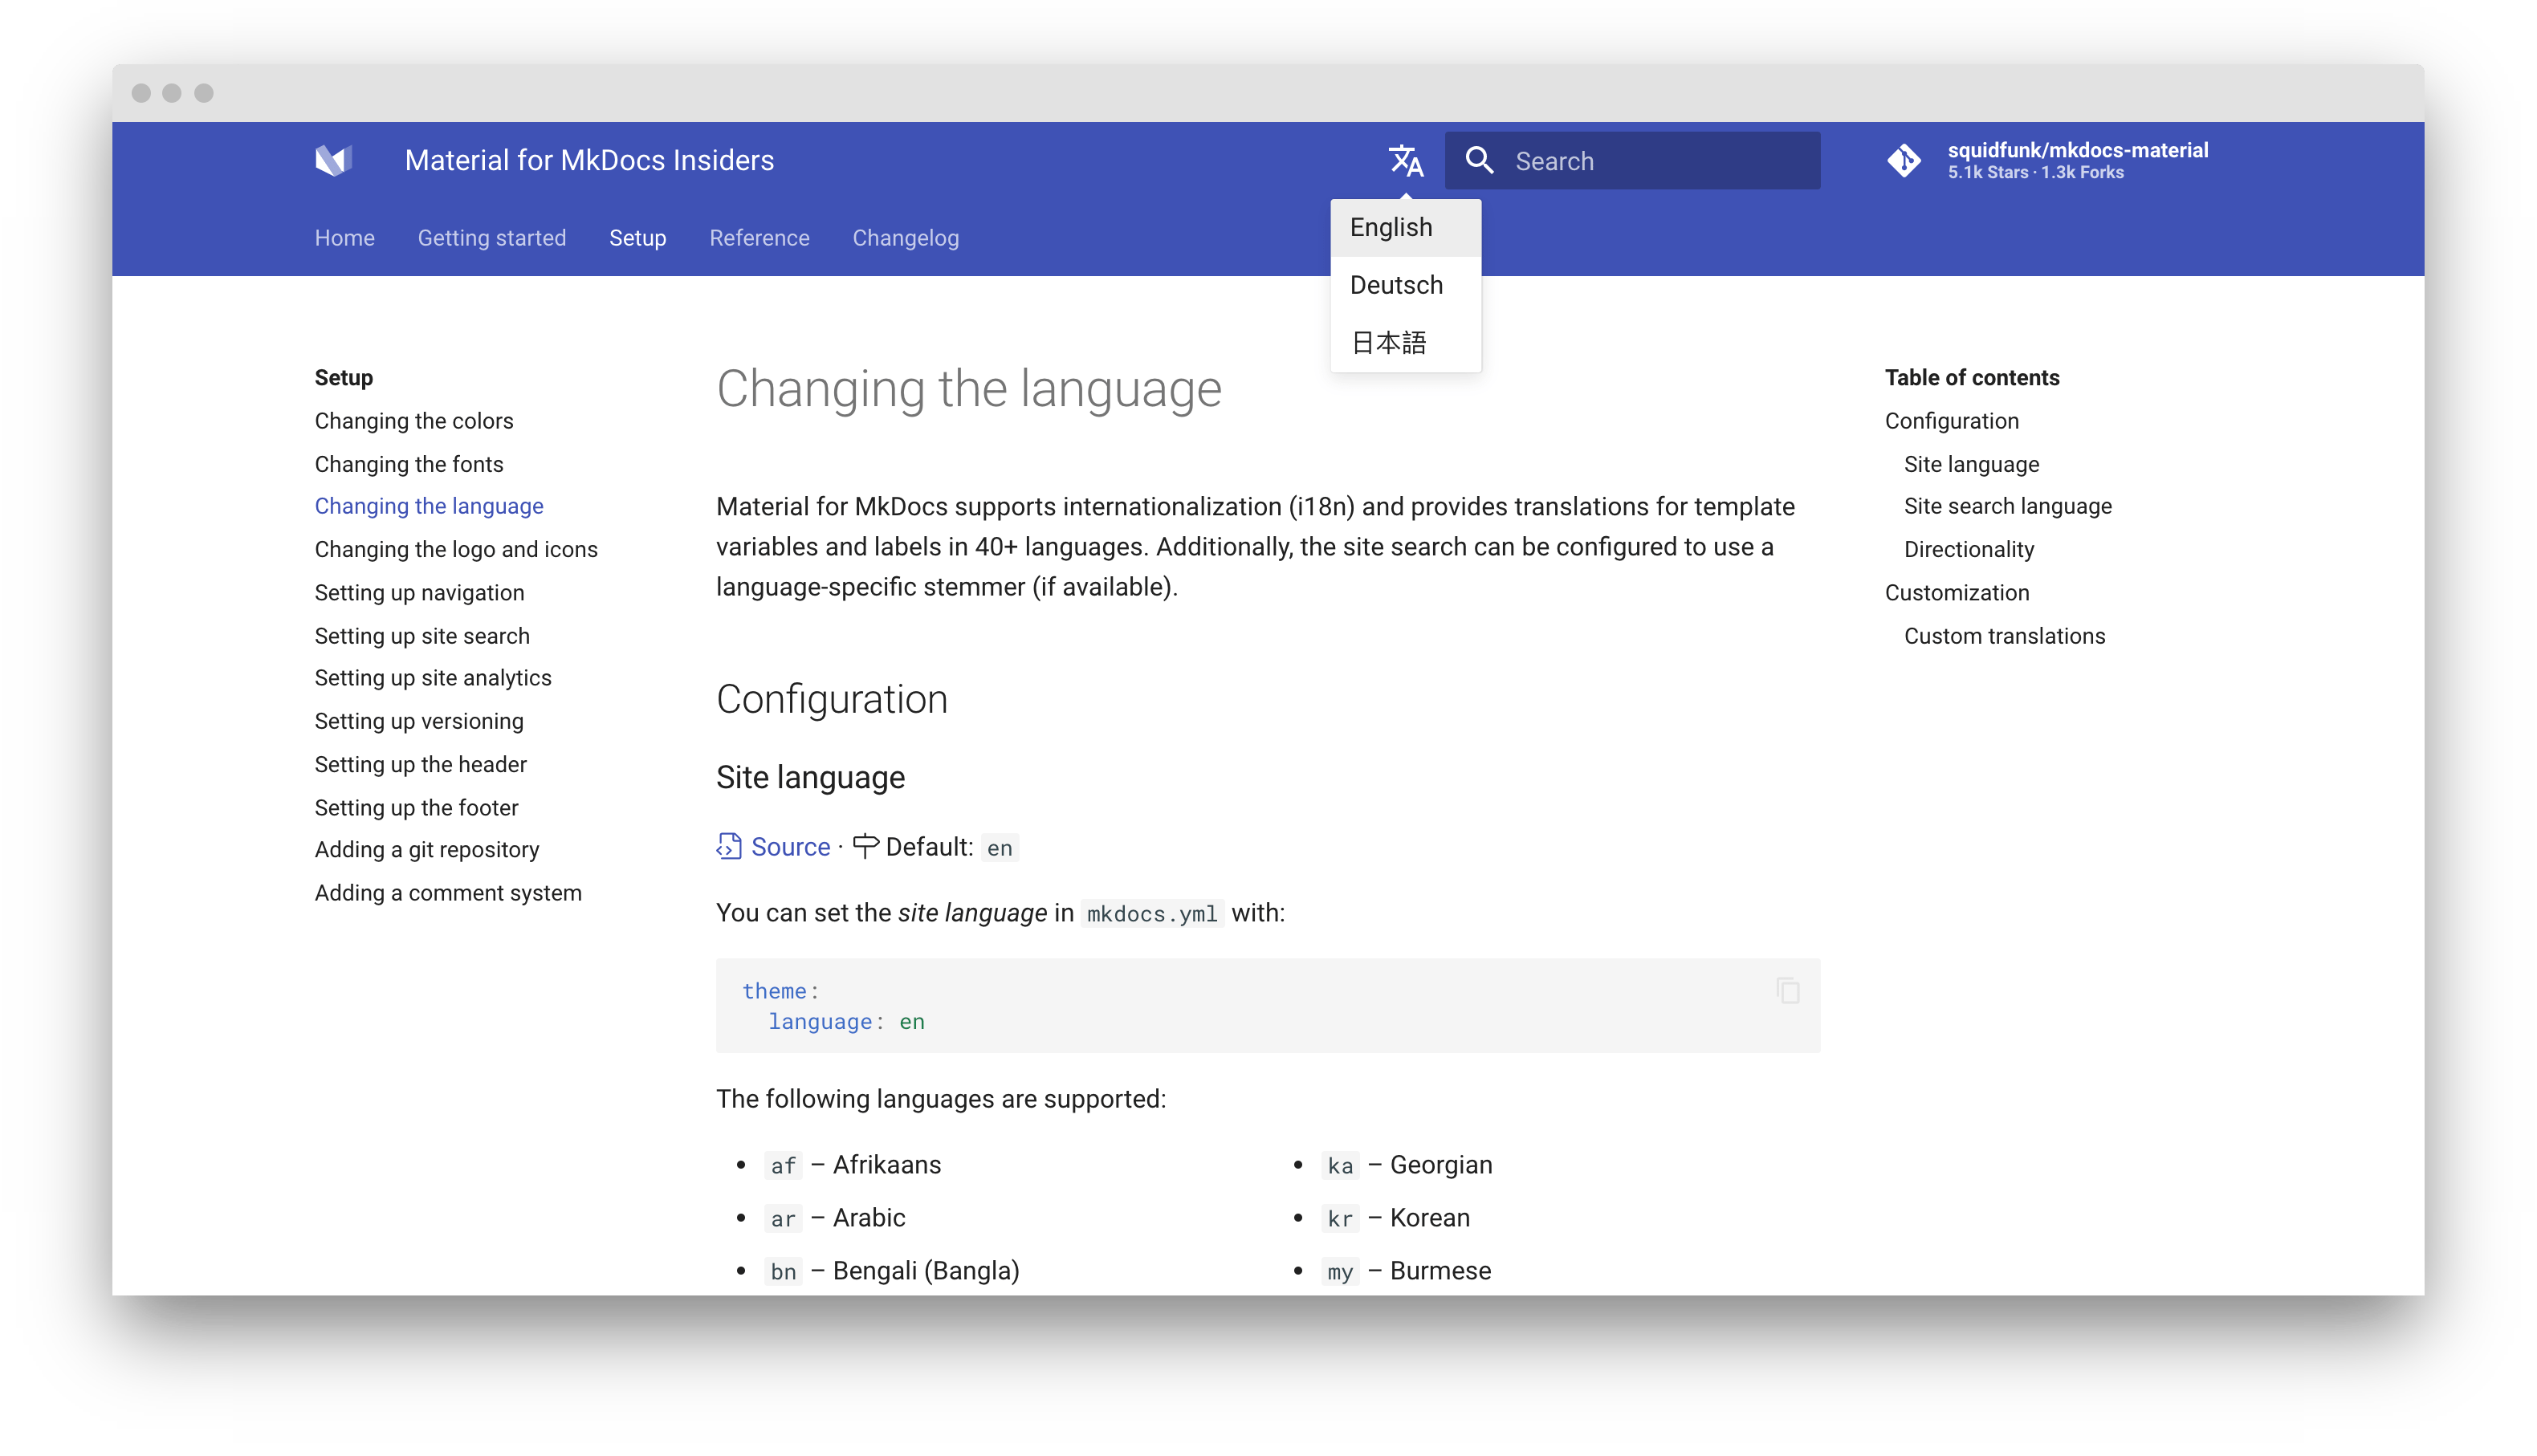Select 日本語 from the language menu
2537x1456 pixels.
tap(1405, 343)
